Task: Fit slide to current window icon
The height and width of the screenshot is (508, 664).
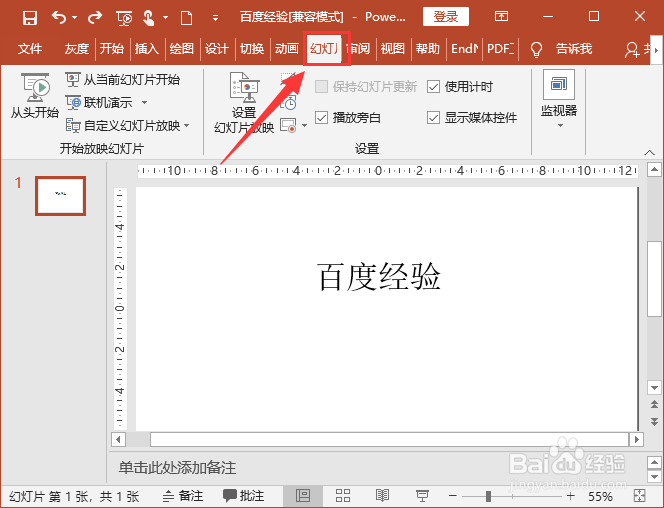Action: point(639,496)
